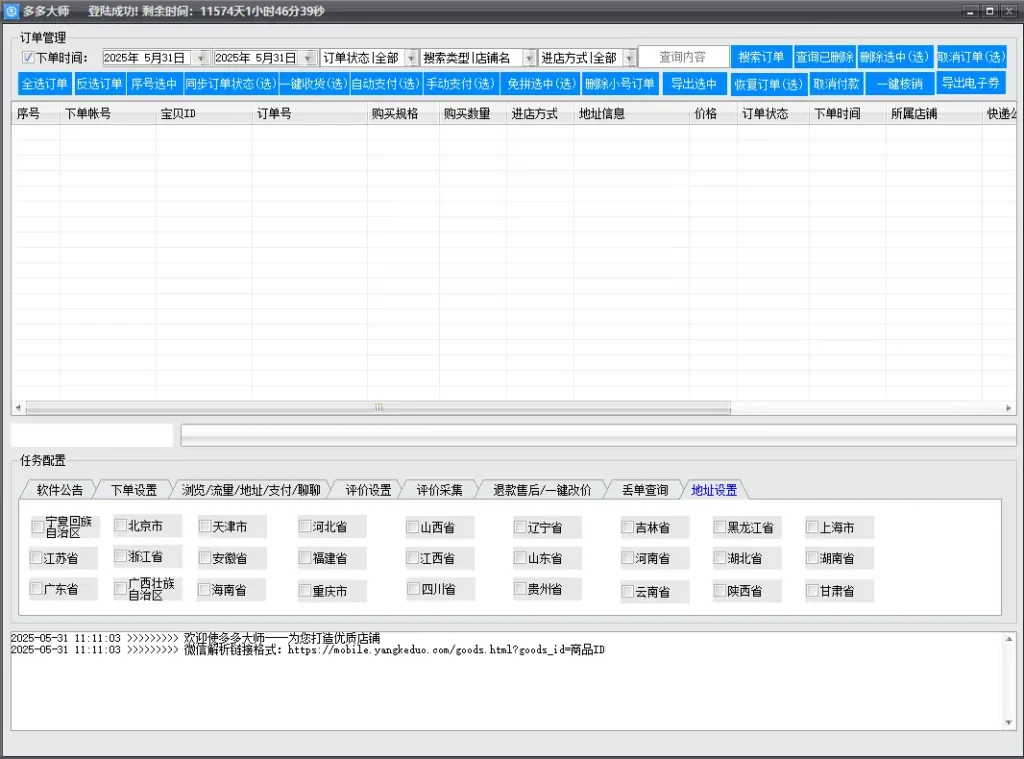This screenshot has width=1024, height=759.
Task: Open the end date picker dropdown
Action: pyautogui.click(x=310, y=58)
